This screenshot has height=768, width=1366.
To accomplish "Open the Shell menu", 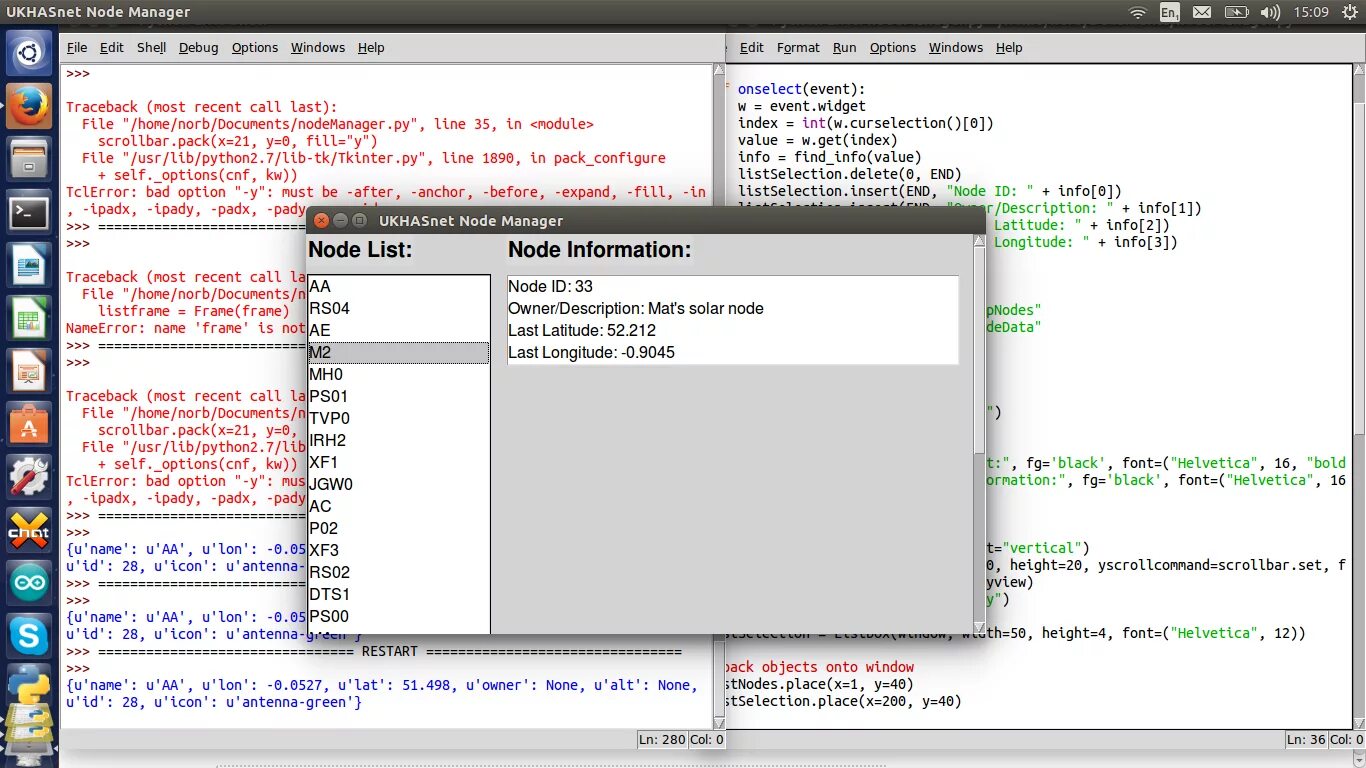I will (x=152, y=47).
